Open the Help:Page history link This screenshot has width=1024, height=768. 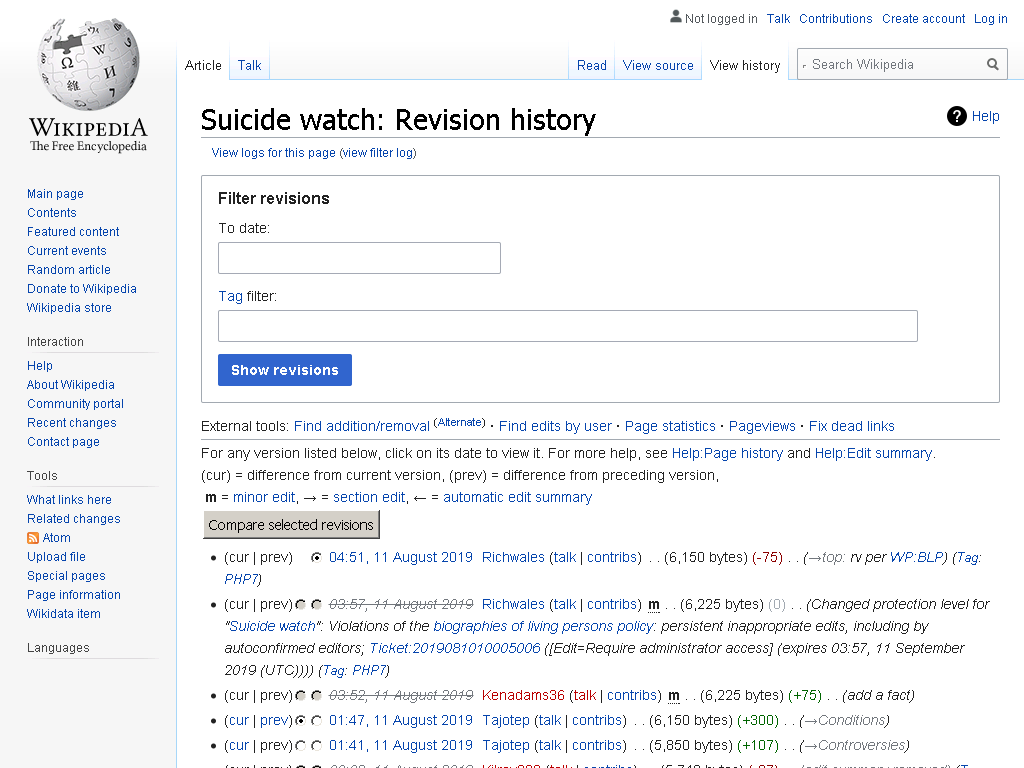(727, 453)
